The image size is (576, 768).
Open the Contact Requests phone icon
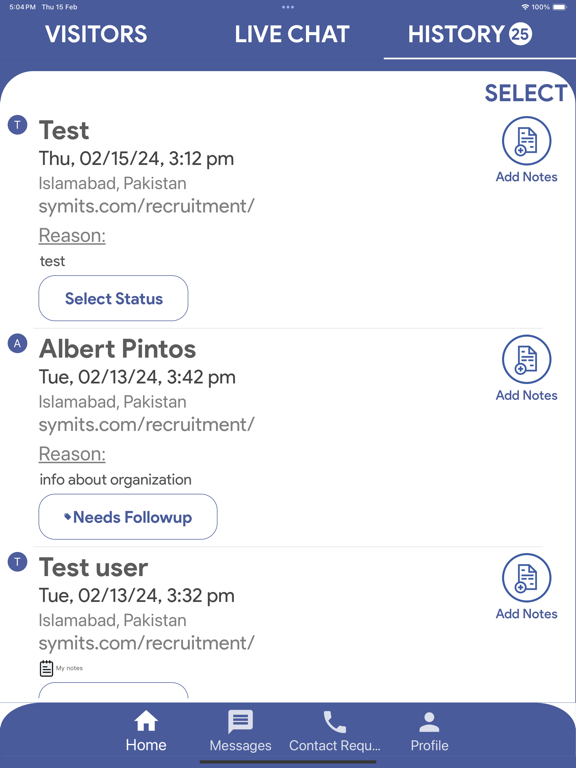335,721
